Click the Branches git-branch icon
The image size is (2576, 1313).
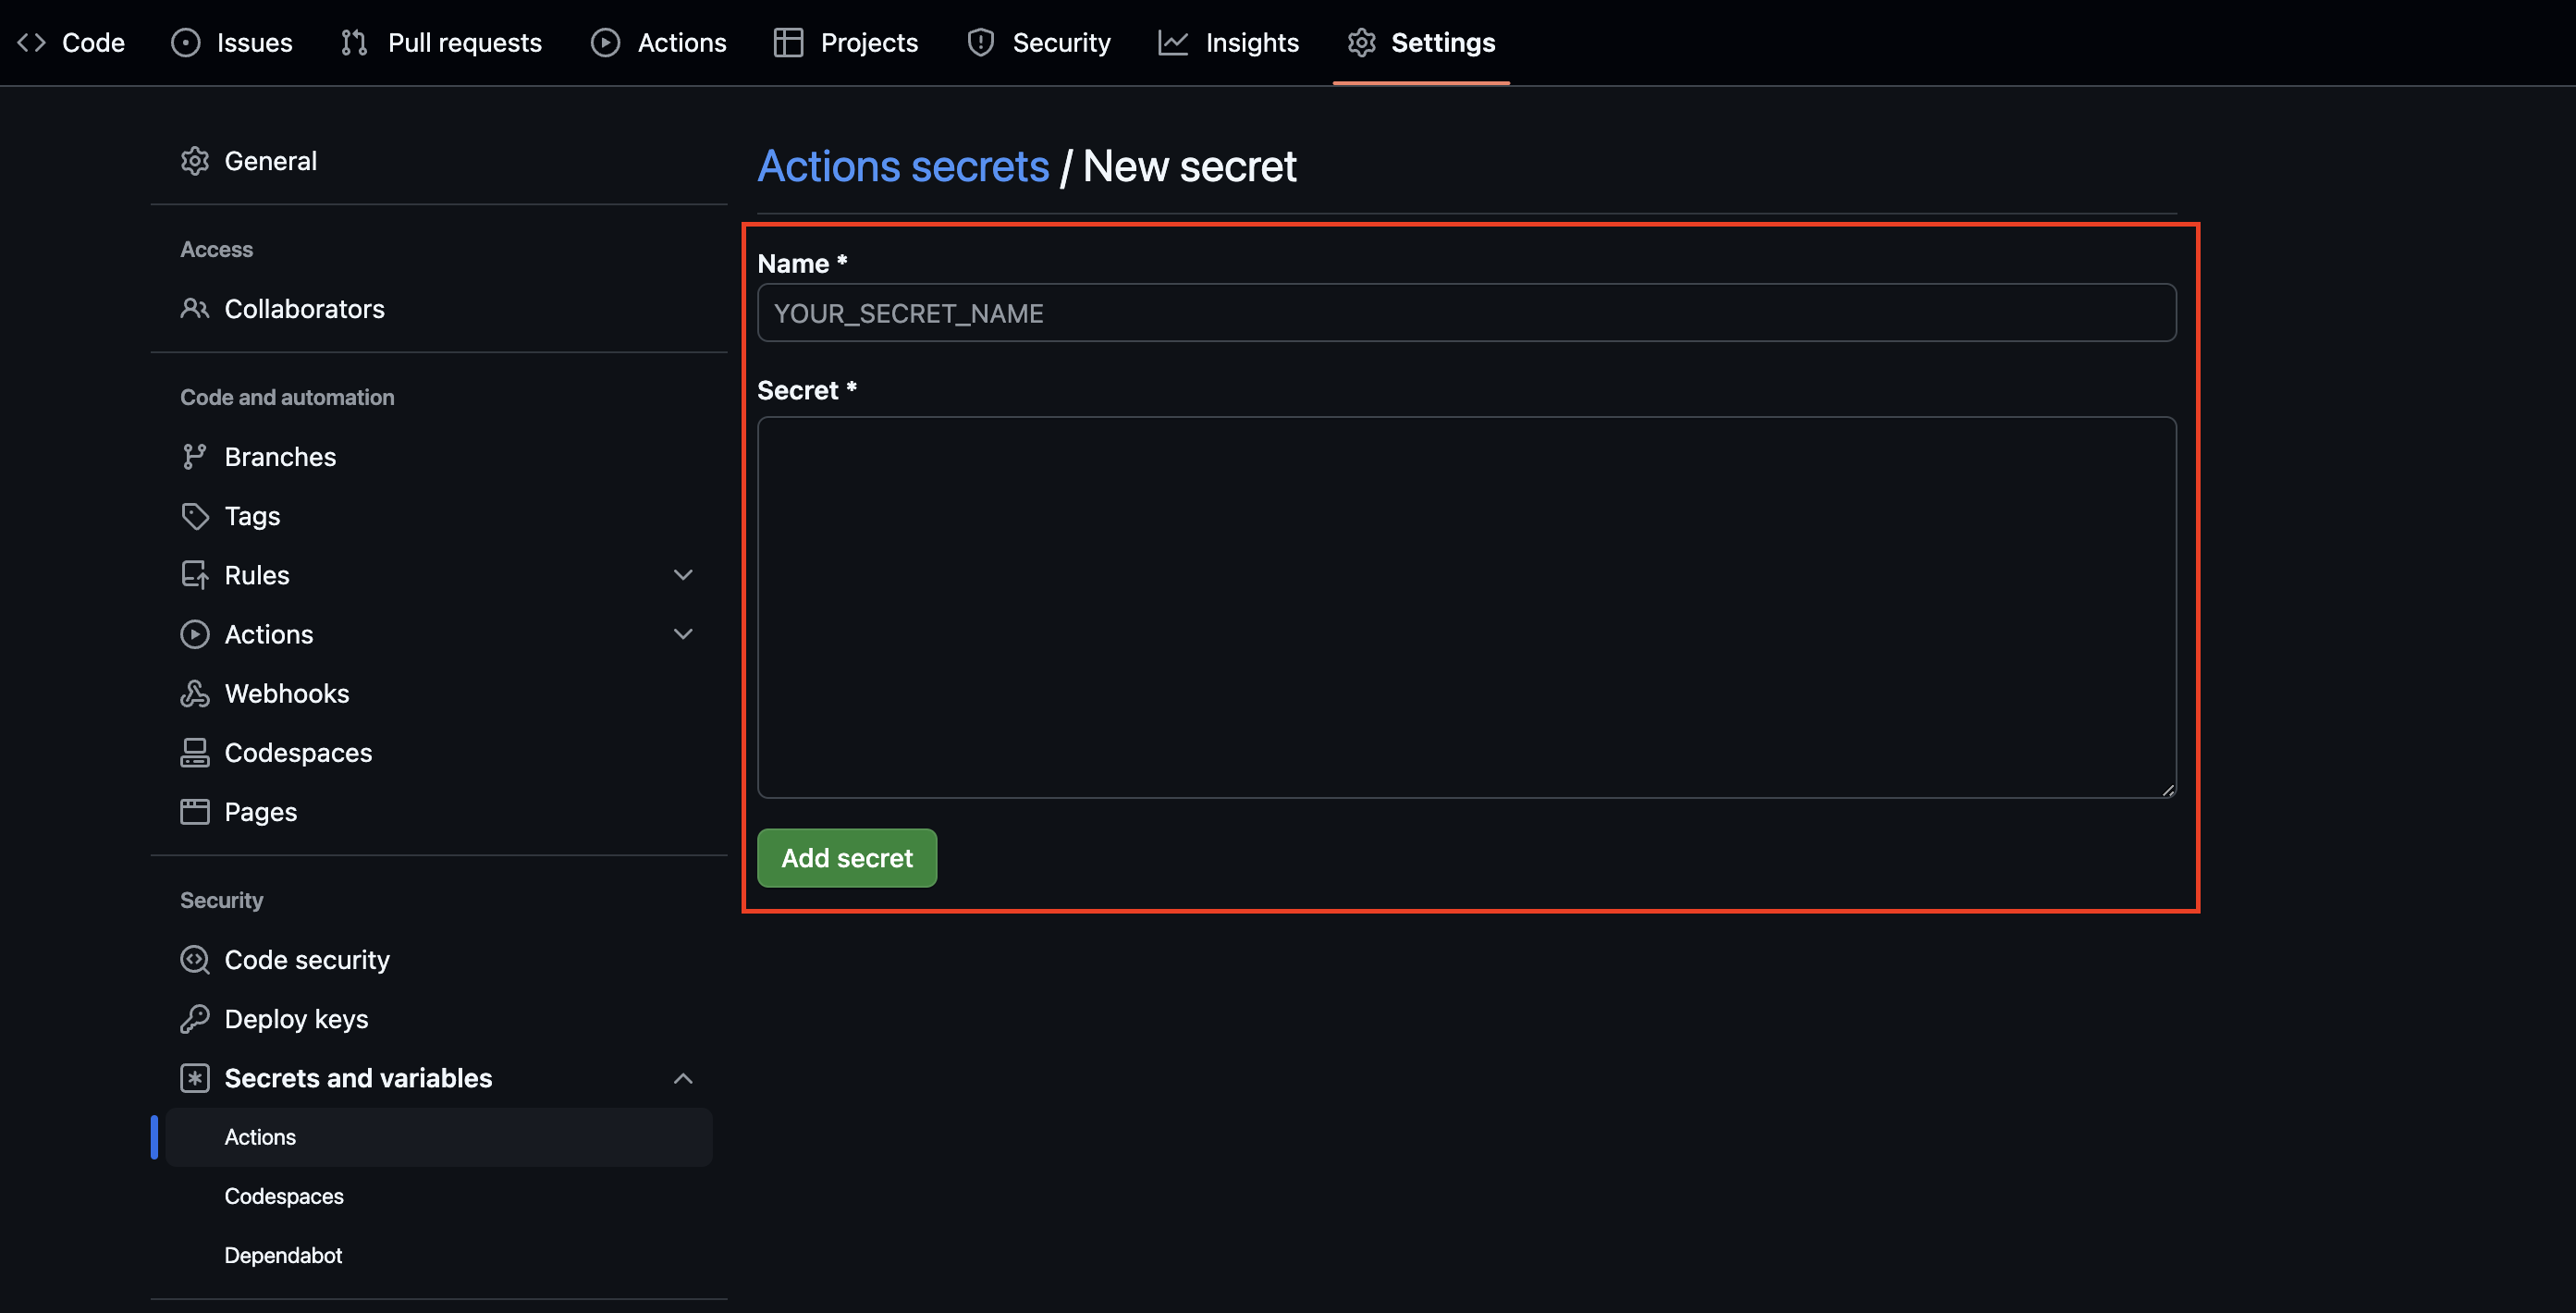pos(194,457)
